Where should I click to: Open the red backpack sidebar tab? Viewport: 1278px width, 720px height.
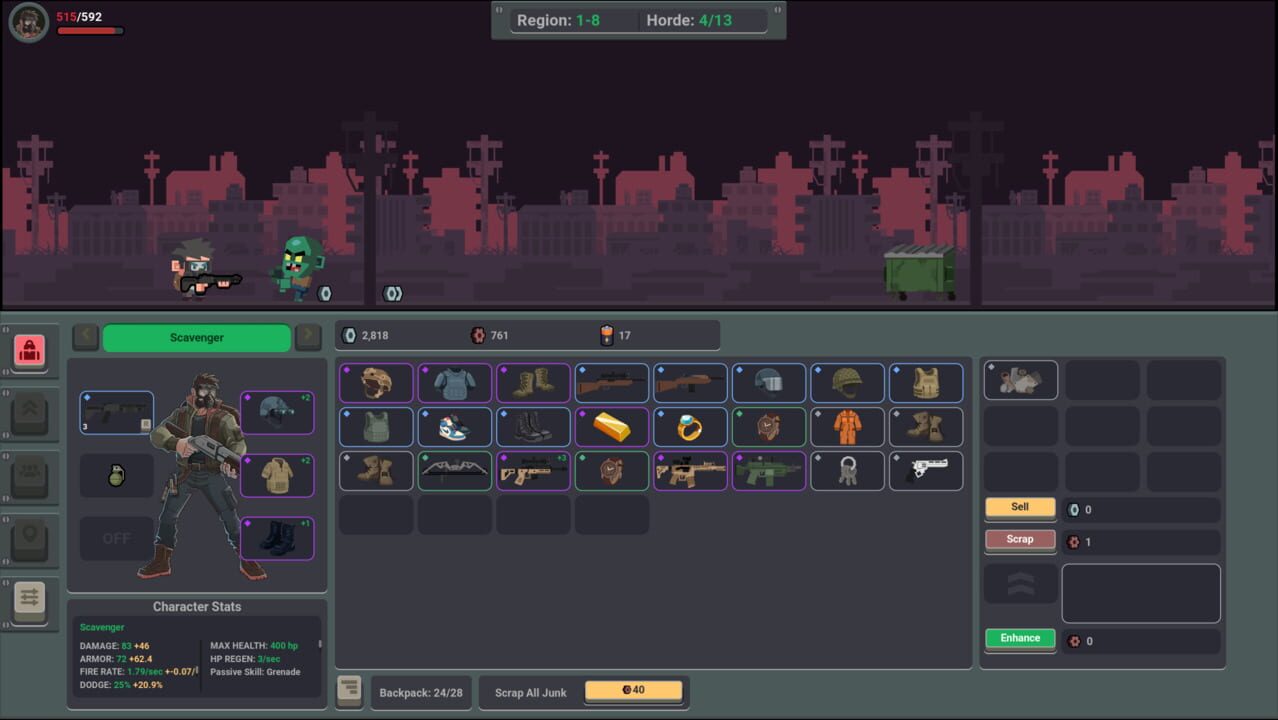[30, 351]
